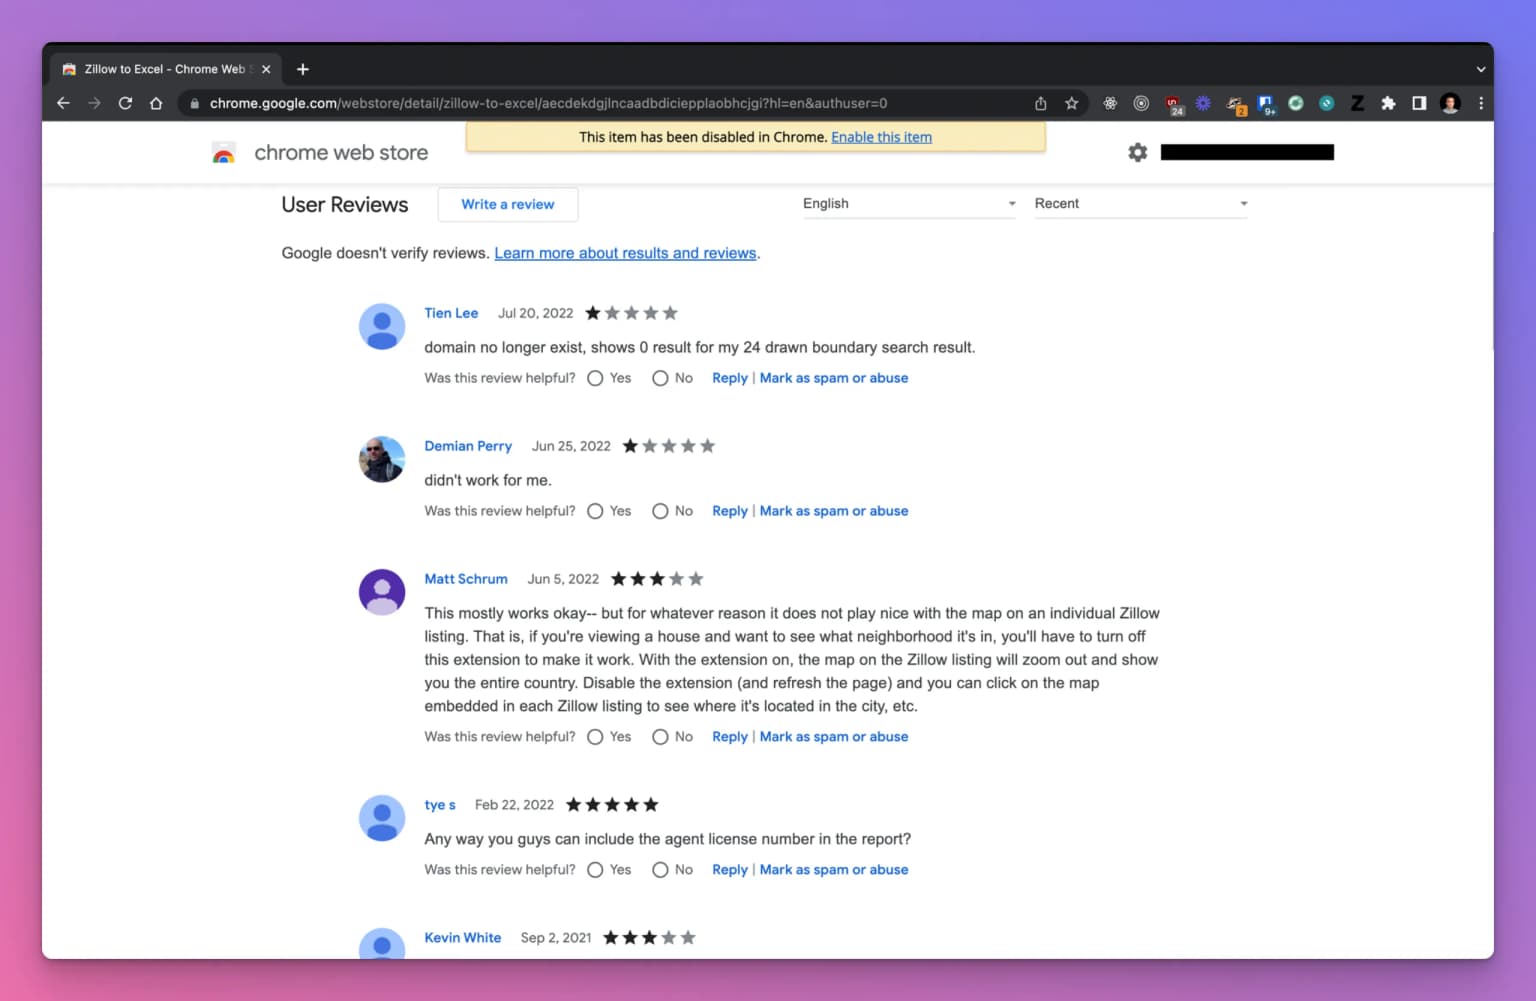Click Matt Schrum's purple avatar
The image size is (1536, 1001).
382,593
